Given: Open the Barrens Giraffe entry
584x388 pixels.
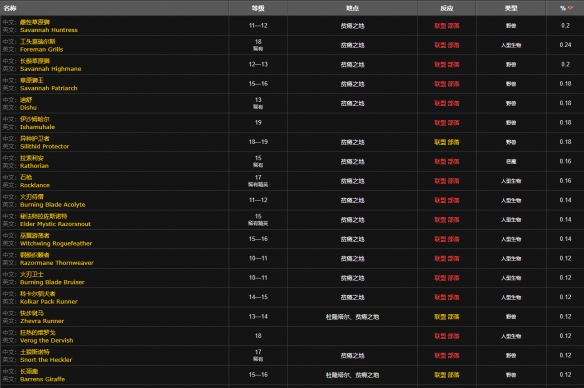Looking at the screenshot, I should (x=42, y=379).
